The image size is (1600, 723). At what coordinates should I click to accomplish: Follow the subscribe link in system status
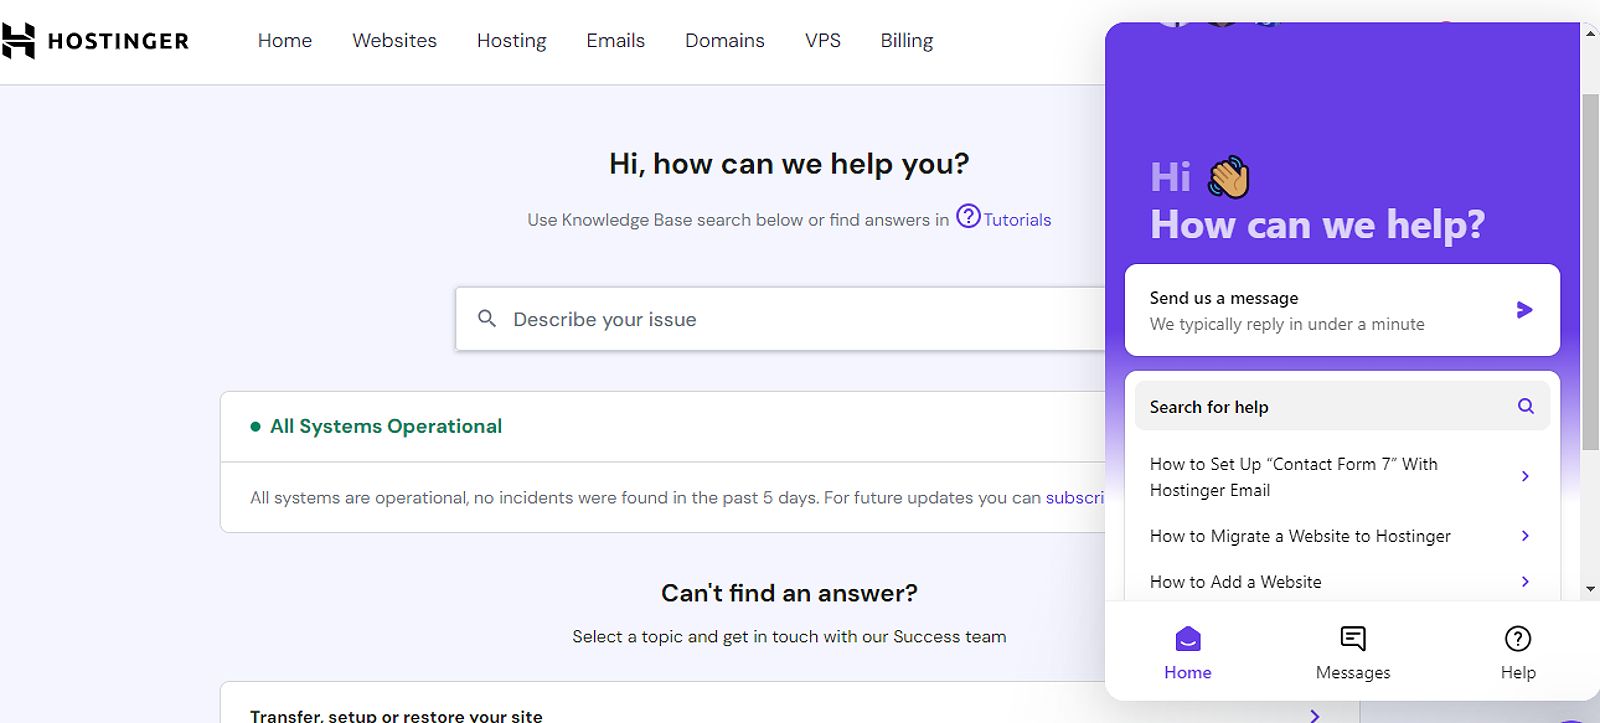pos(1075,498)
